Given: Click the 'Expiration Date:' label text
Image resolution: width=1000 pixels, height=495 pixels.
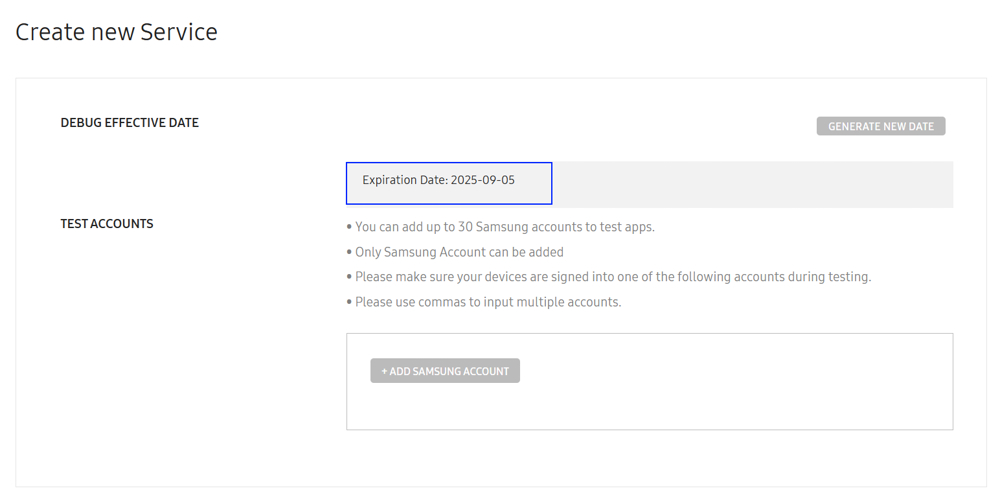Looking at the screenshot, I should (x=405, y=181).
